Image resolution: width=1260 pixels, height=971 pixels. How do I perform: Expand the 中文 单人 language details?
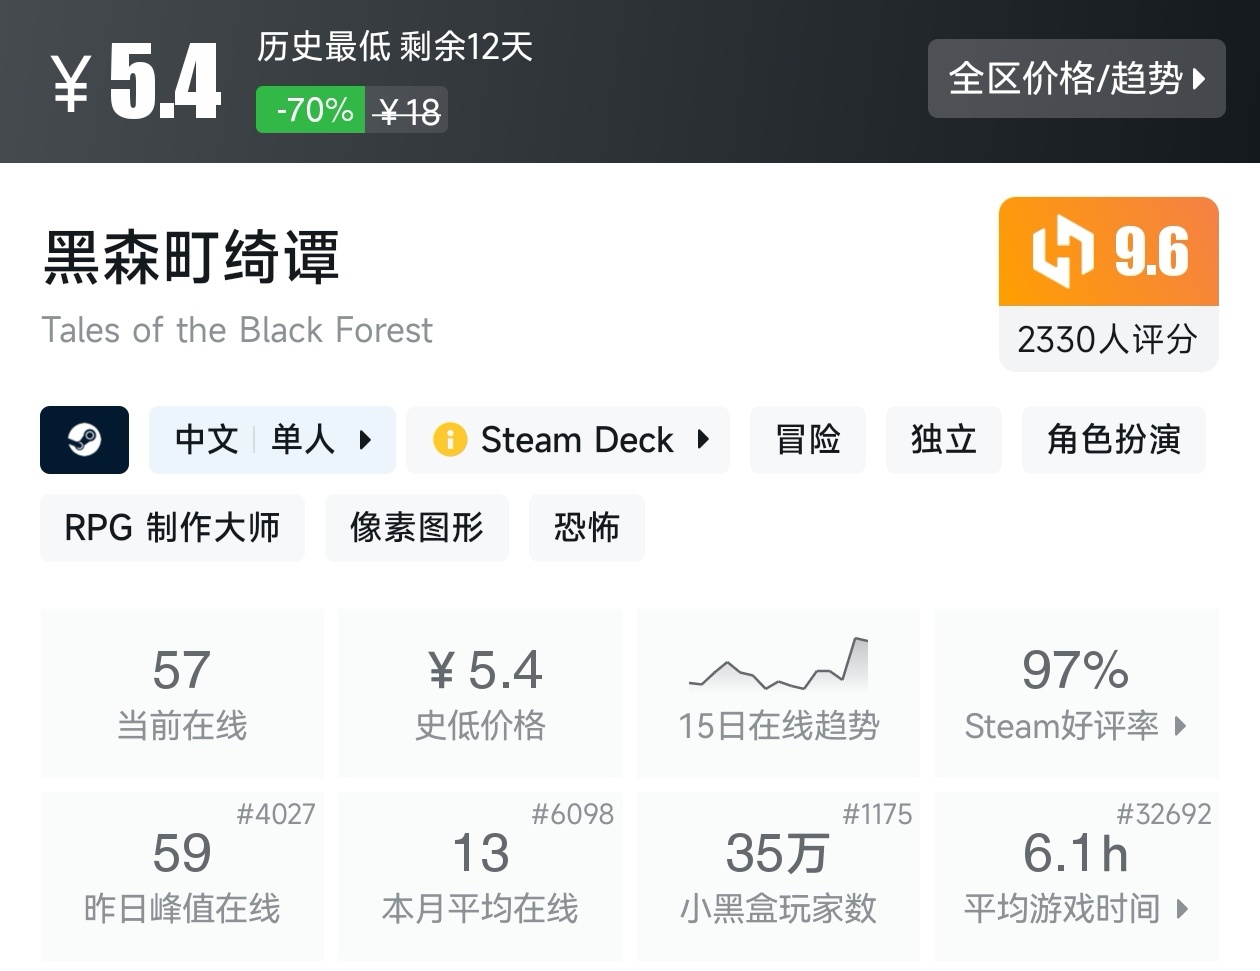(272, 439)
